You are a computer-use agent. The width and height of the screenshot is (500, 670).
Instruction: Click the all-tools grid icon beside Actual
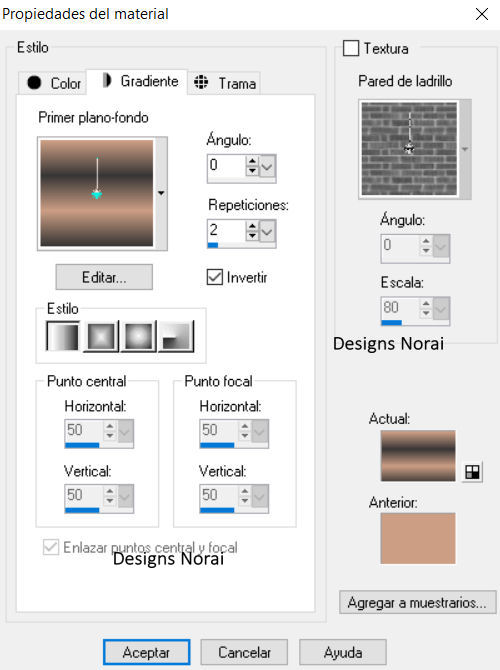pyautogui.click(x=472, y=472)
